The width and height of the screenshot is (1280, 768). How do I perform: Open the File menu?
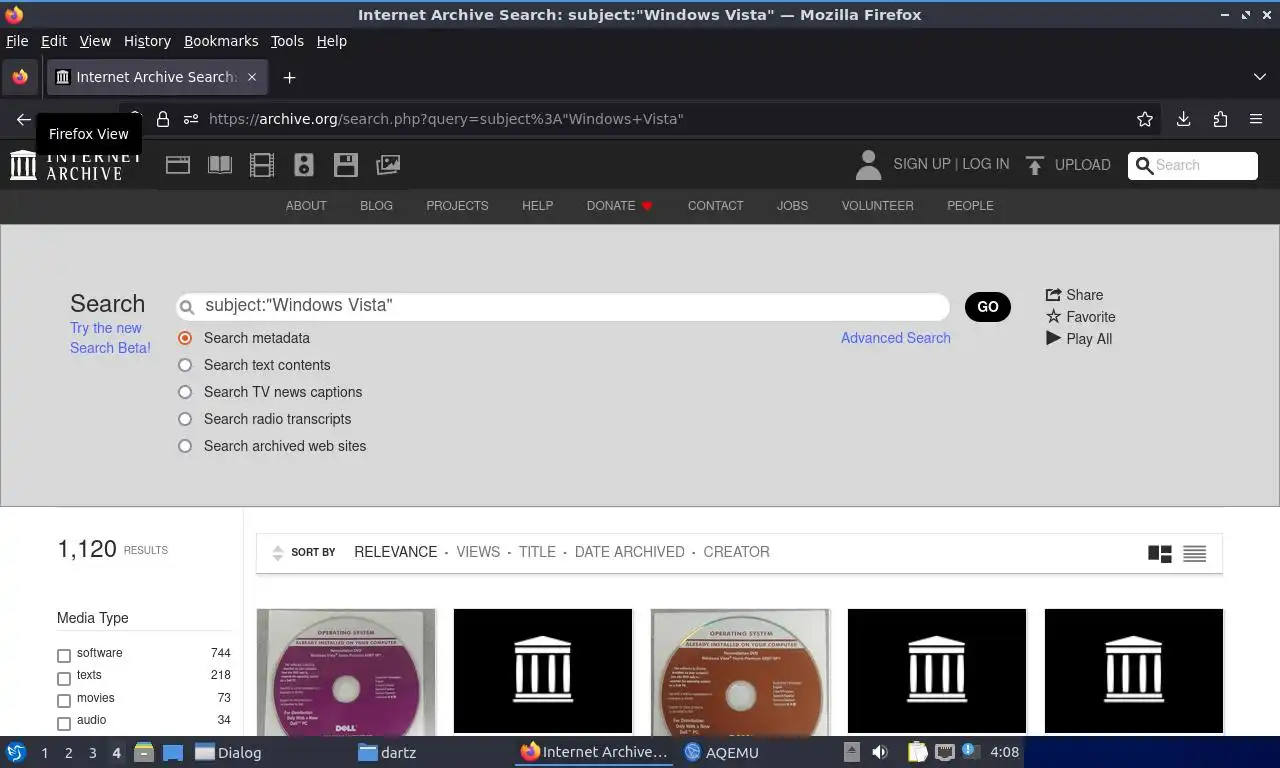pyautogui.click(x=17, y=41)
